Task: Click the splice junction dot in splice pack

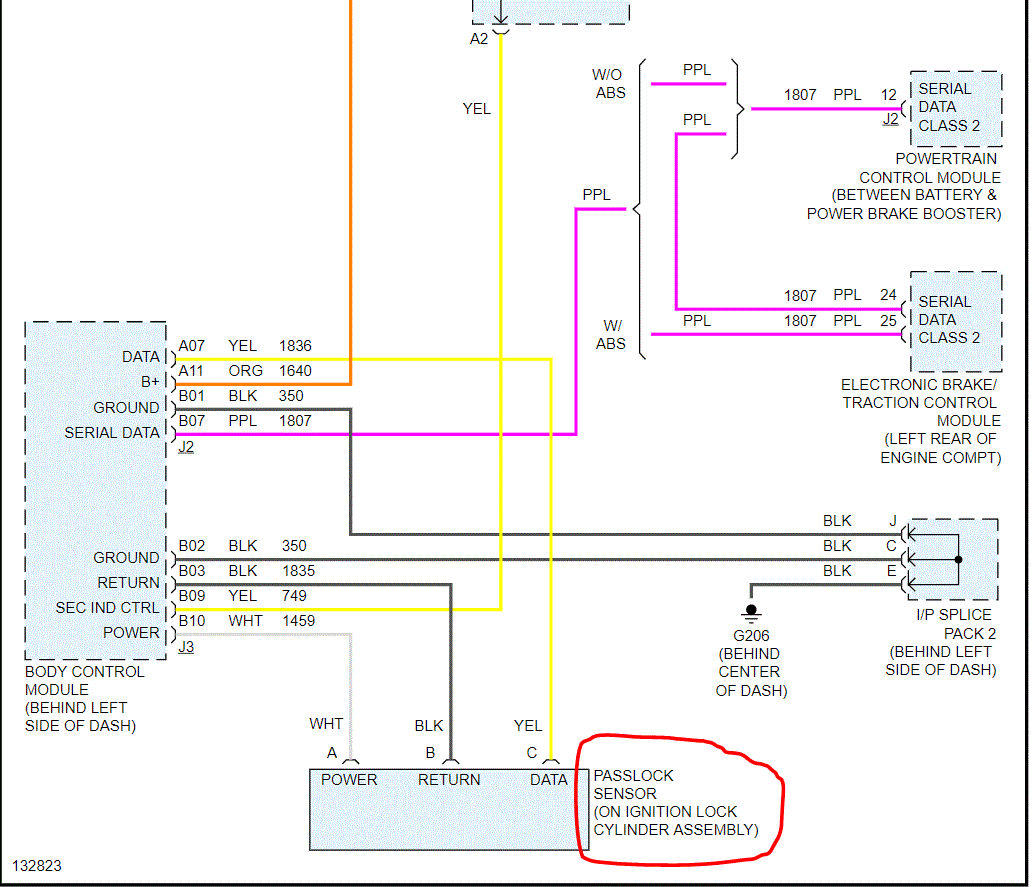Action: pos(958,559)
